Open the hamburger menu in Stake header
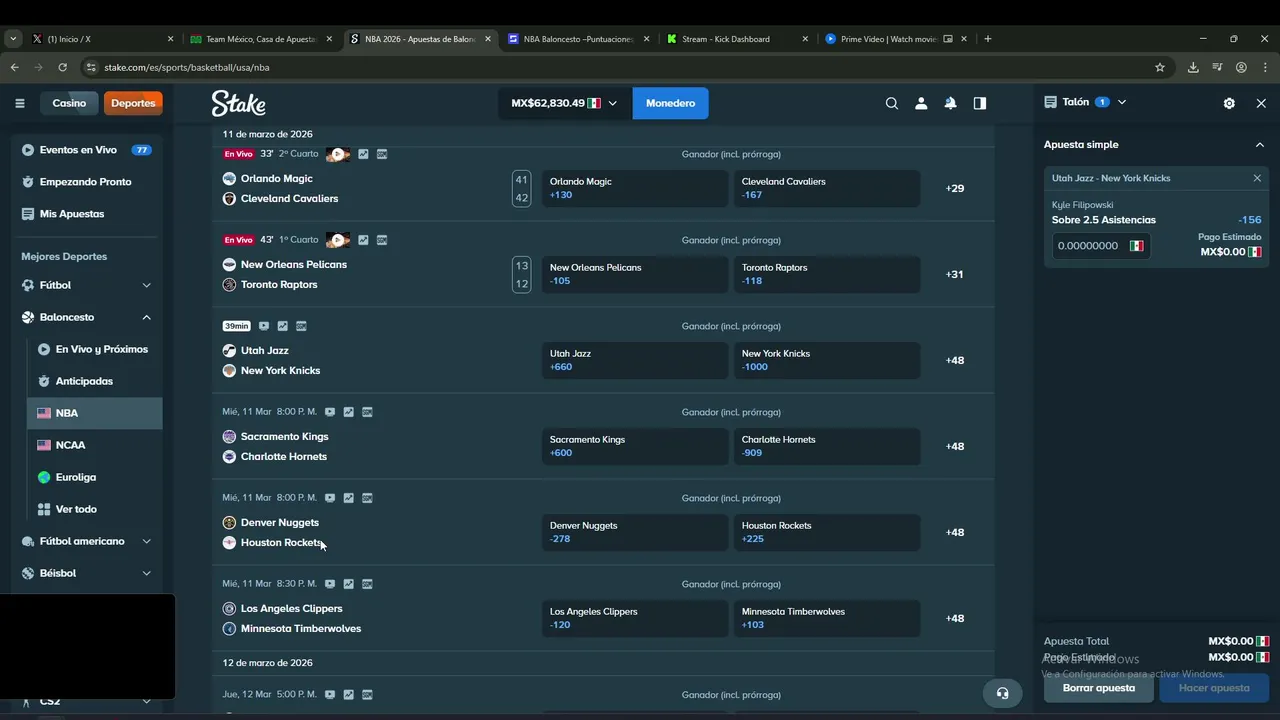This screenshot has width=1280, height=720. [19, 103]
